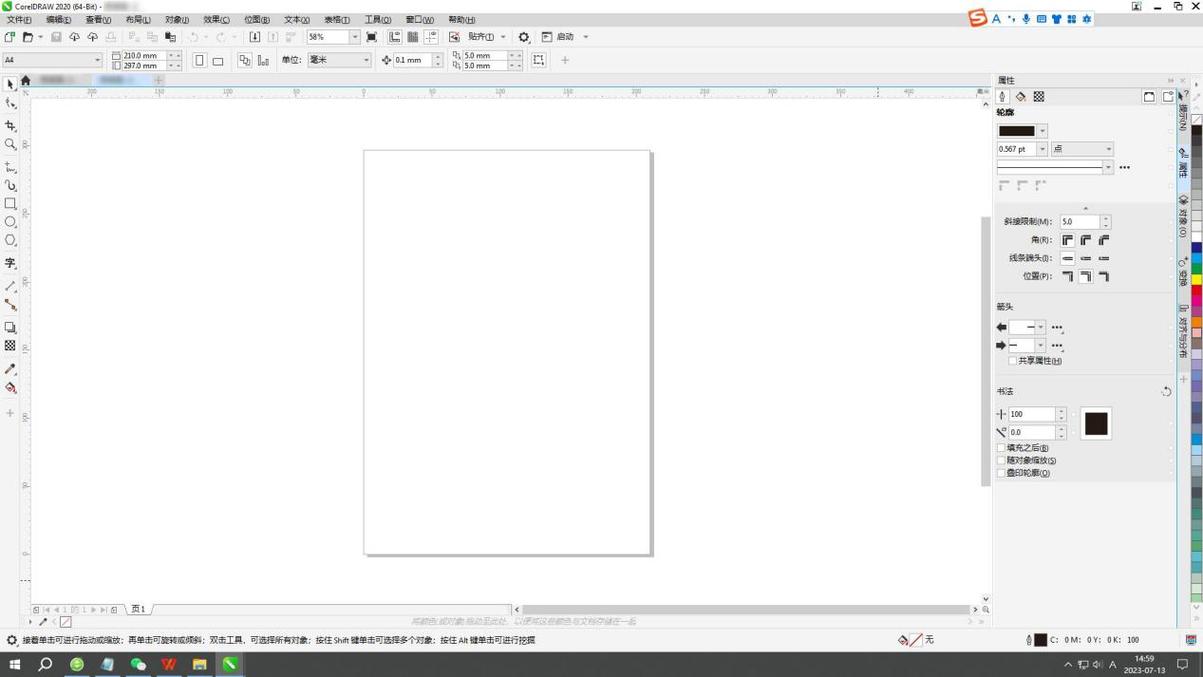This screenshot has height=677, width=1203.
Task: Set page to portrait orientation
Action: pyautogui.click(x=199, y=61)
